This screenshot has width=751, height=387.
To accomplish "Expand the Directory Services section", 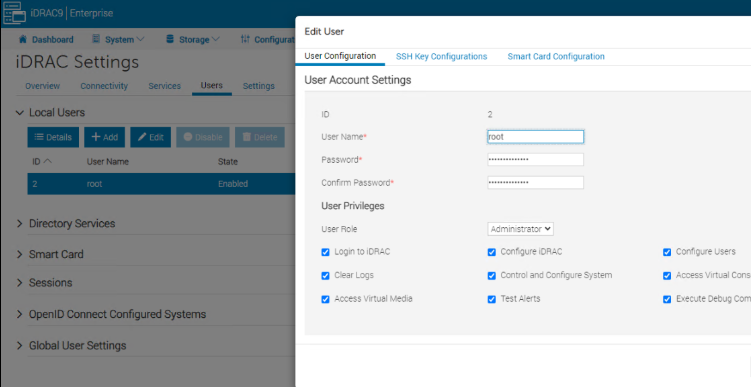I will [x=20, y=224].
